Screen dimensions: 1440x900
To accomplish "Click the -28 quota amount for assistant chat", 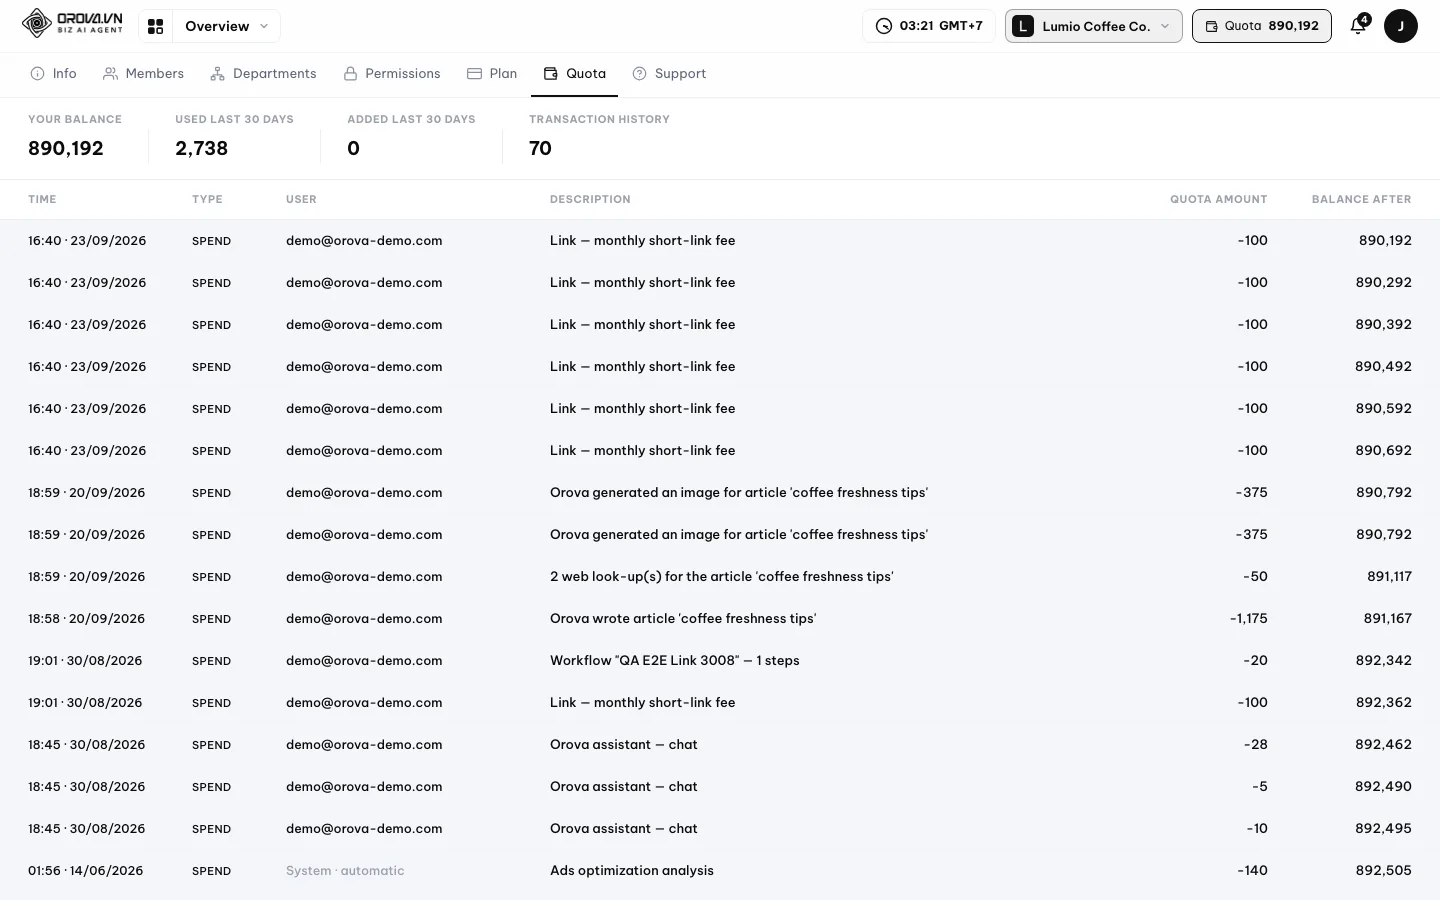I will 1256,745.
